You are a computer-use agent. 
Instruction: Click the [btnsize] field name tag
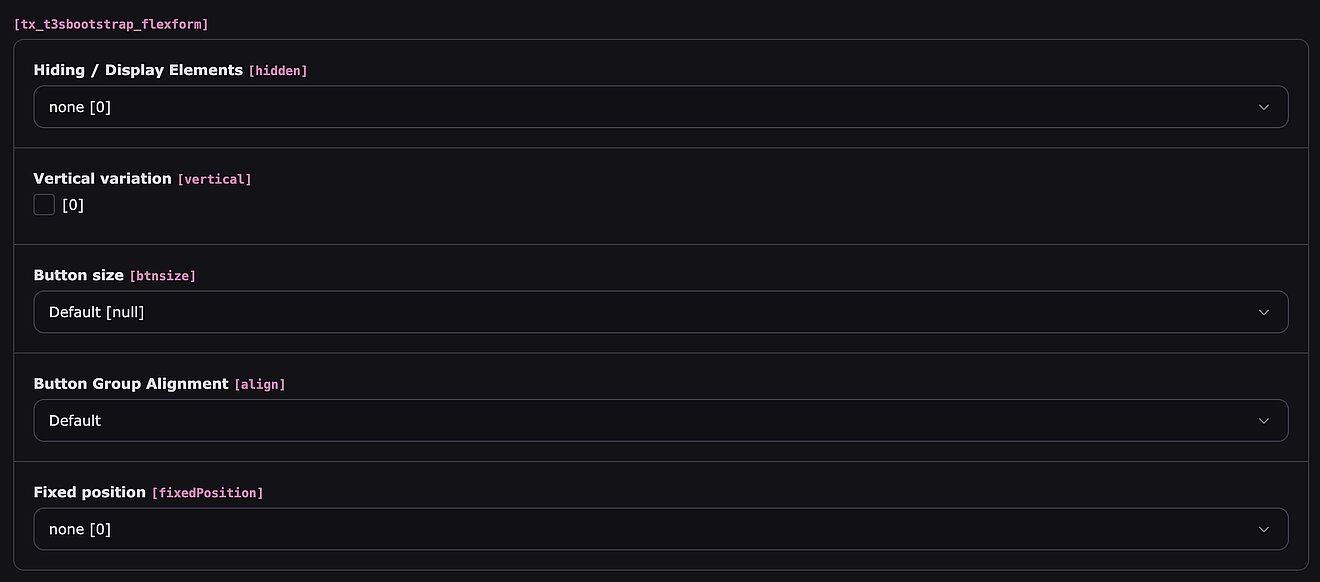click(163, 276)
